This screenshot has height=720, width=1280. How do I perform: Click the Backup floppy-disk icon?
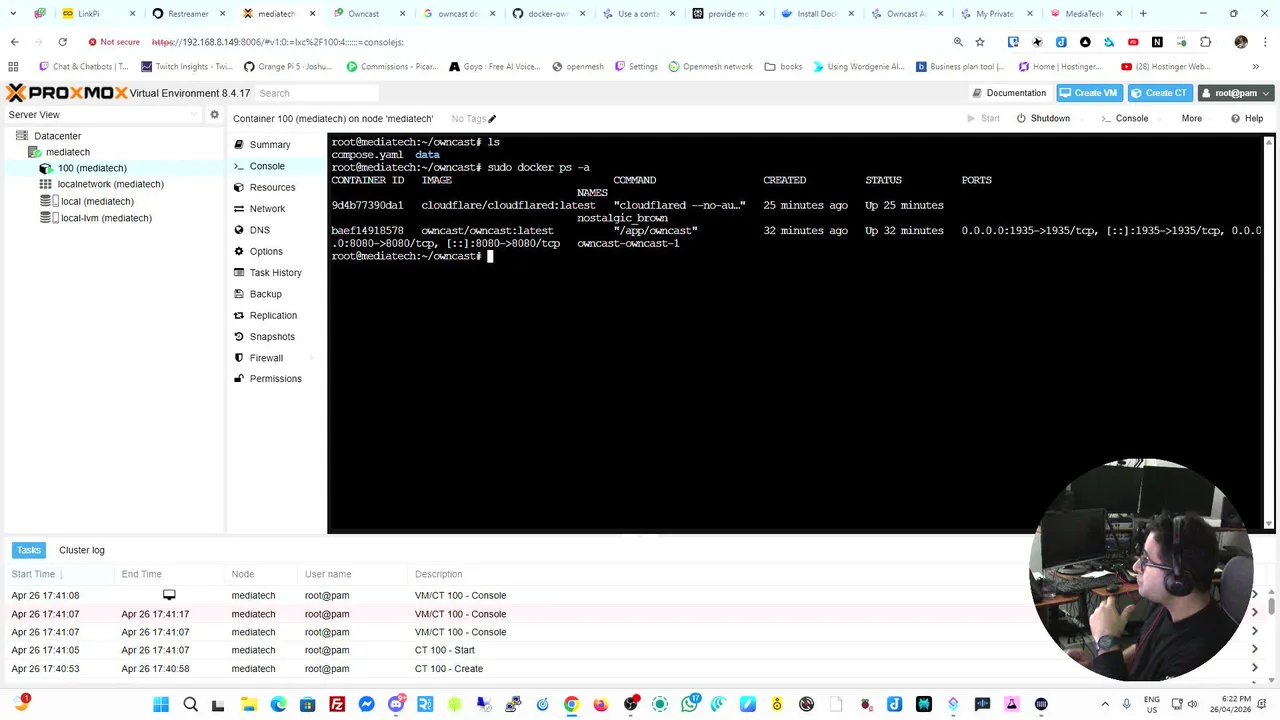click(x=239, y=294)
